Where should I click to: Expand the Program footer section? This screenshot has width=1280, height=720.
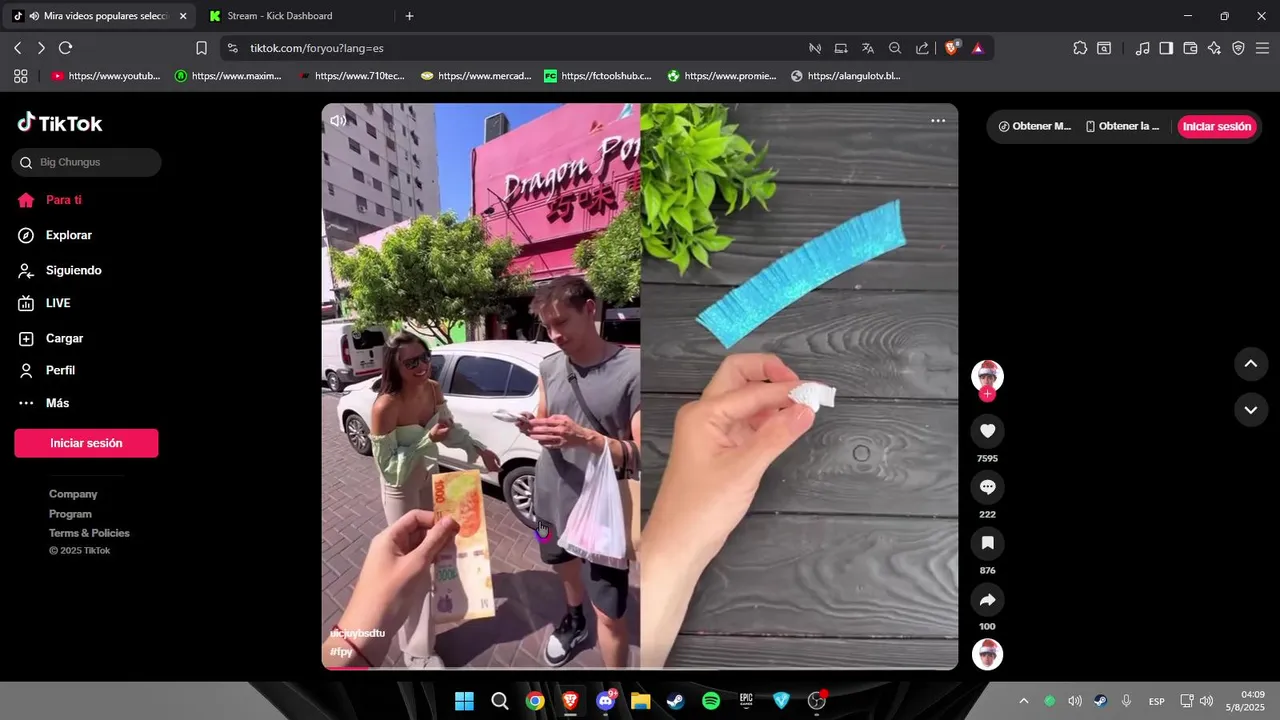(70, 514)
